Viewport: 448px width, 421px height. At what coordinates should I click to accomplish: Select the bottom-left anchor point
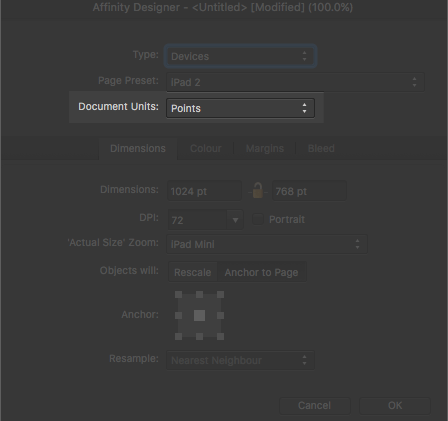tap(178, 336)
